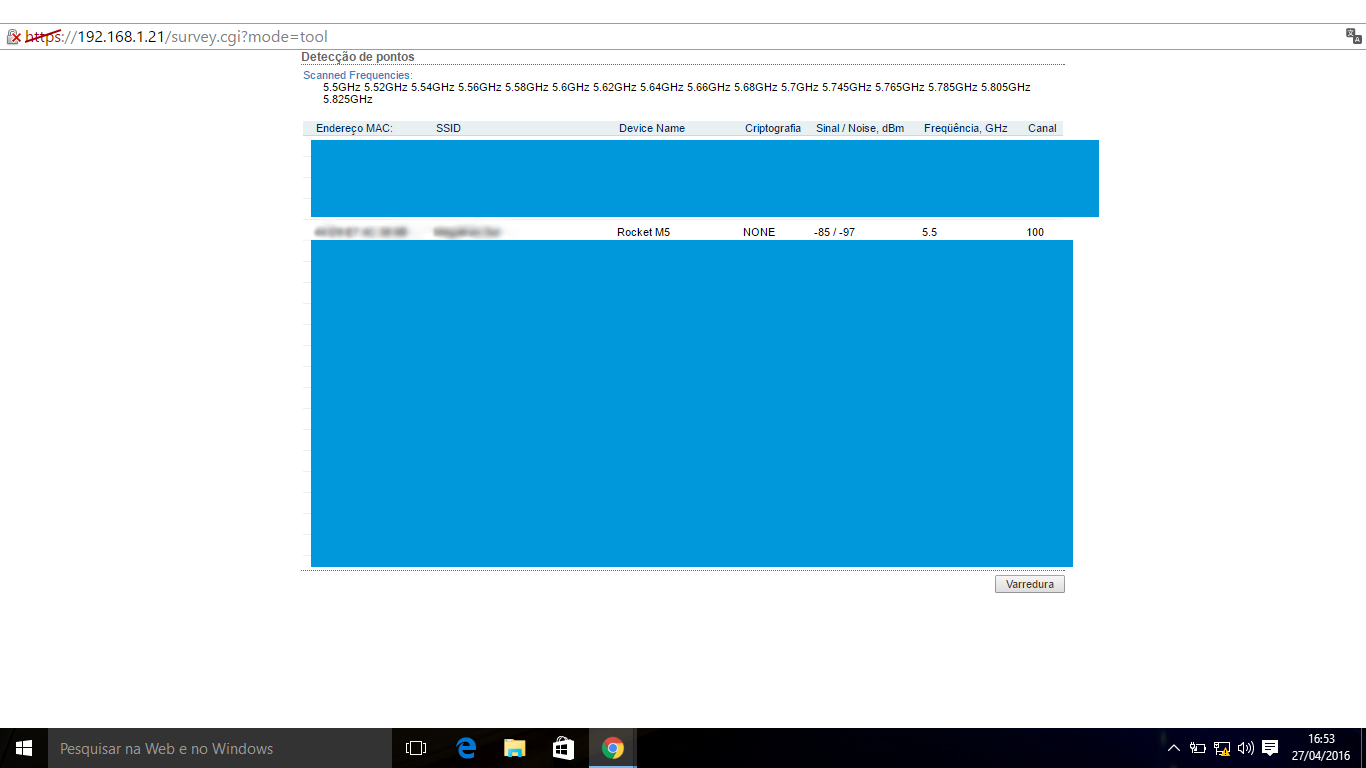Click the Detecção de pontos heading
This screenshot has width=1366, height=768.
358,57
